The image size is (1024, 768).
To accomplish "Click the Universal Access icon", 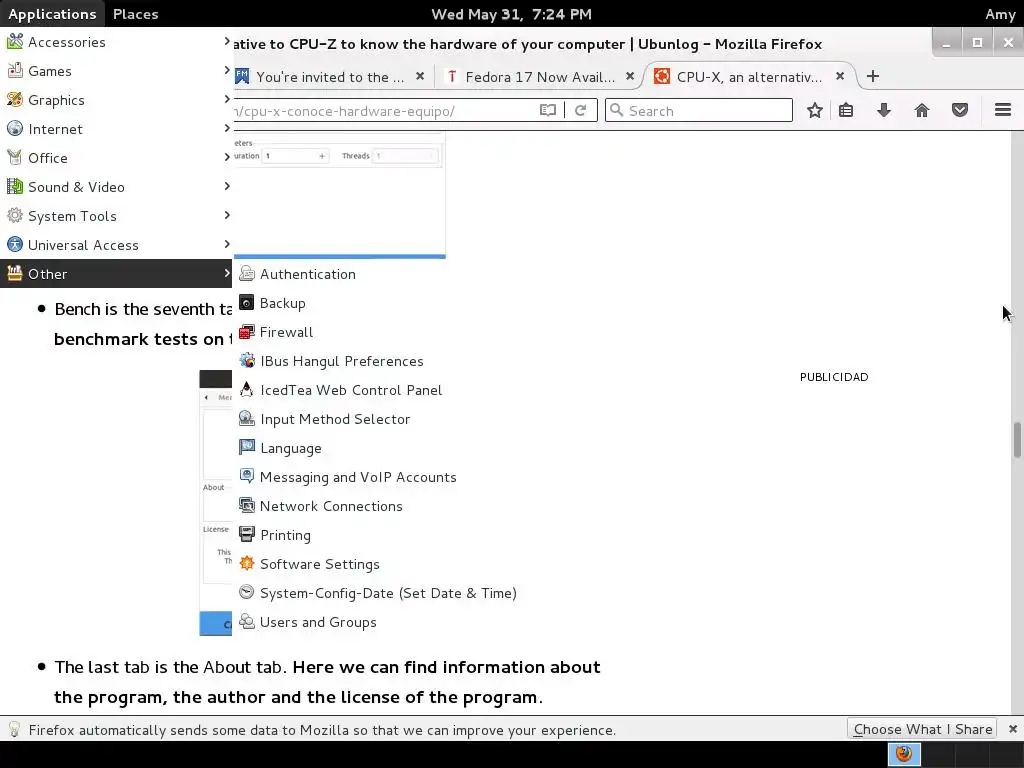I will click(x=15, y=245).
